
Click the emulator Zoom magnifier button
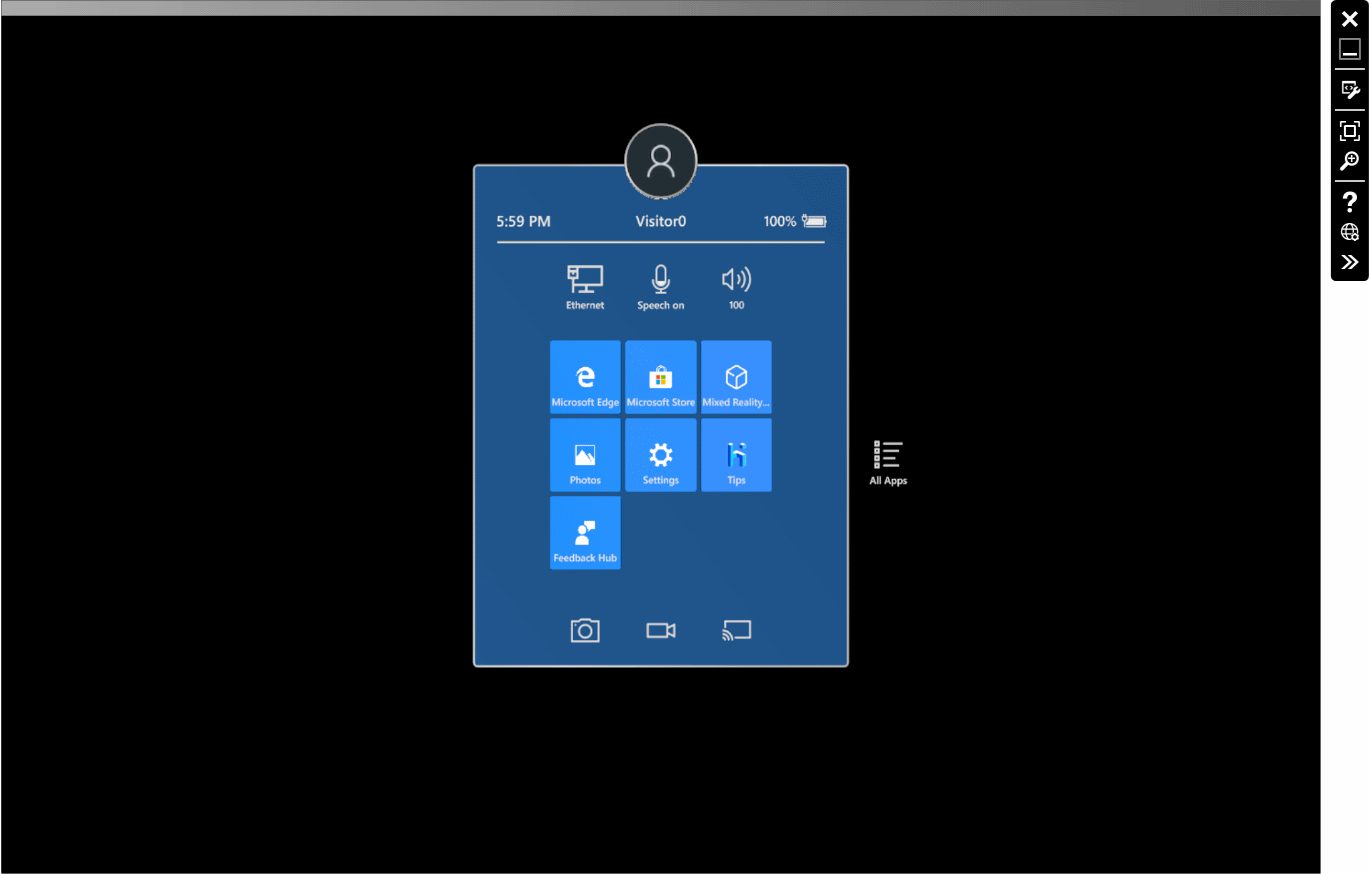tap(1349, 161)
